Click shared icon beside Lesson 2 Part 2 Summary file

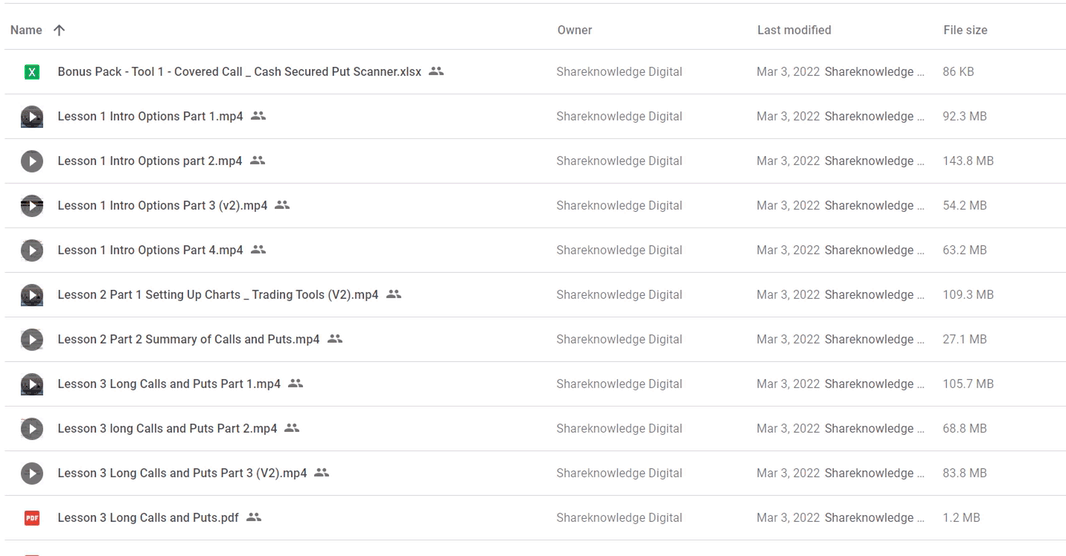pos(334,338)
